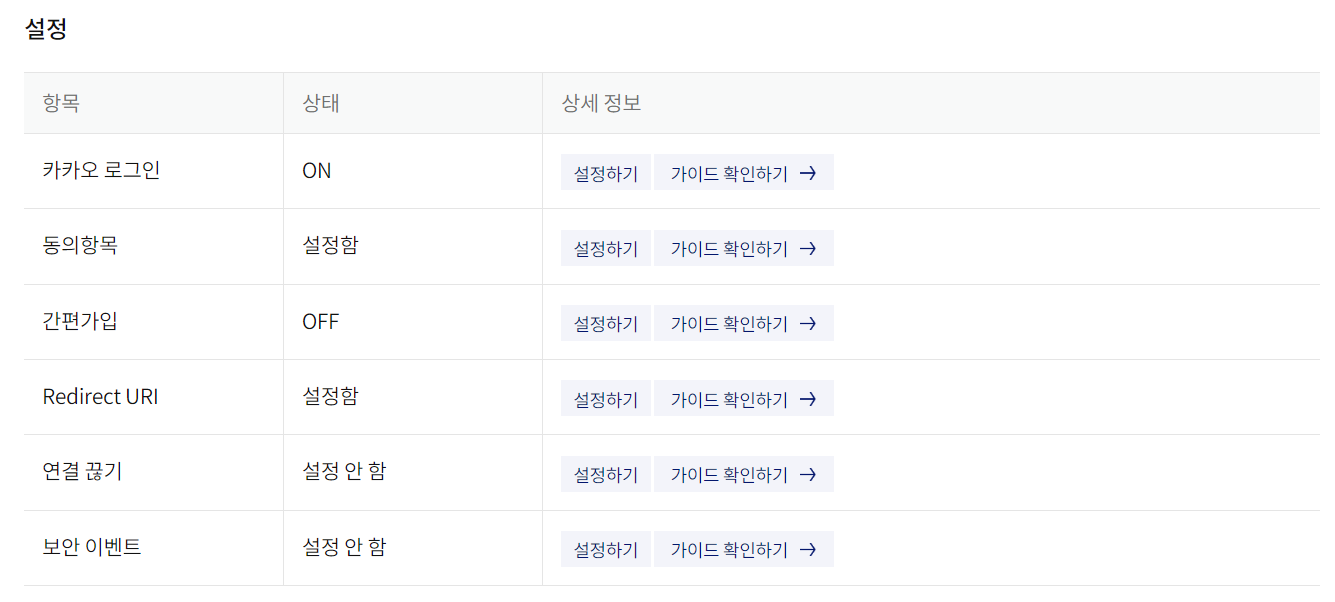The image size is (1335, 602).
Task: Click the arrow icon in Redirect URI row
Action: pyautogui.click(x=809, y=399)
